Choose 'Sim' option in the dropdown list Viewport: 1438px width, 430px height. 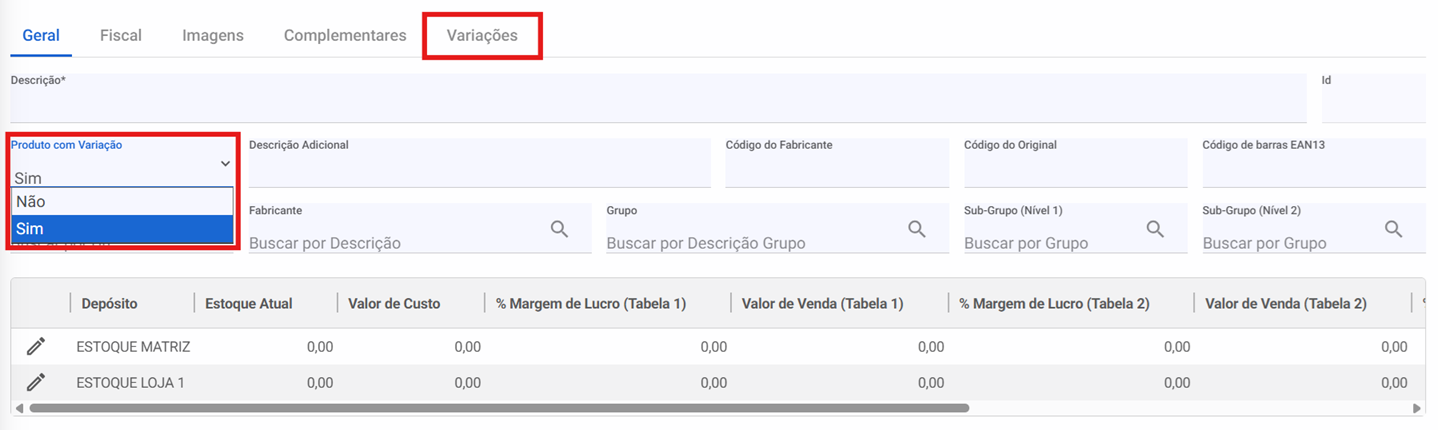[122, 229]
